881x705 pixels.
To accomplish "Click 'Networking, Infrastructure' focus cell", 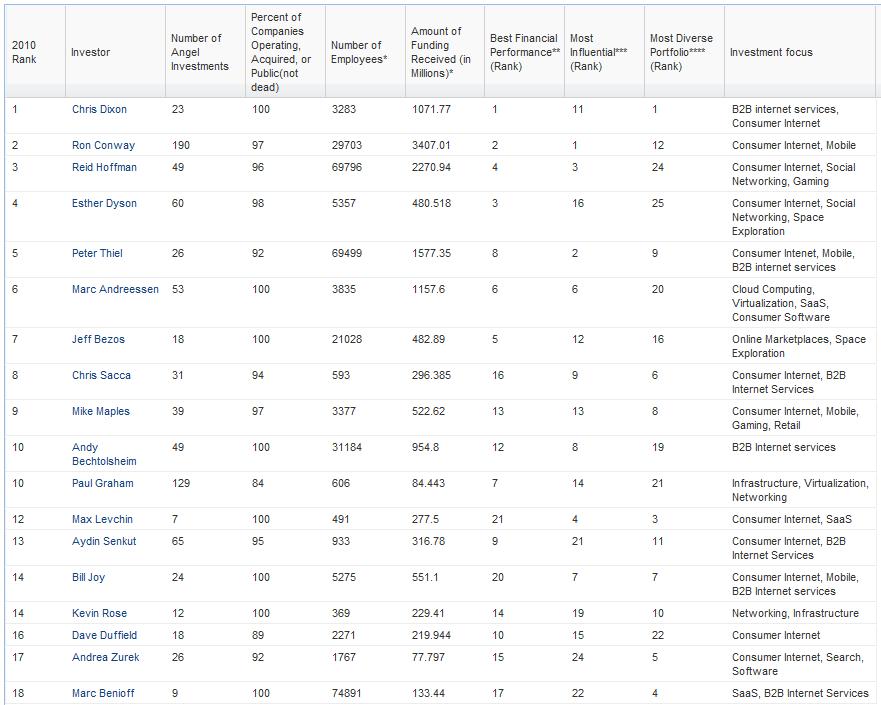I will click(x=795, y=613).
